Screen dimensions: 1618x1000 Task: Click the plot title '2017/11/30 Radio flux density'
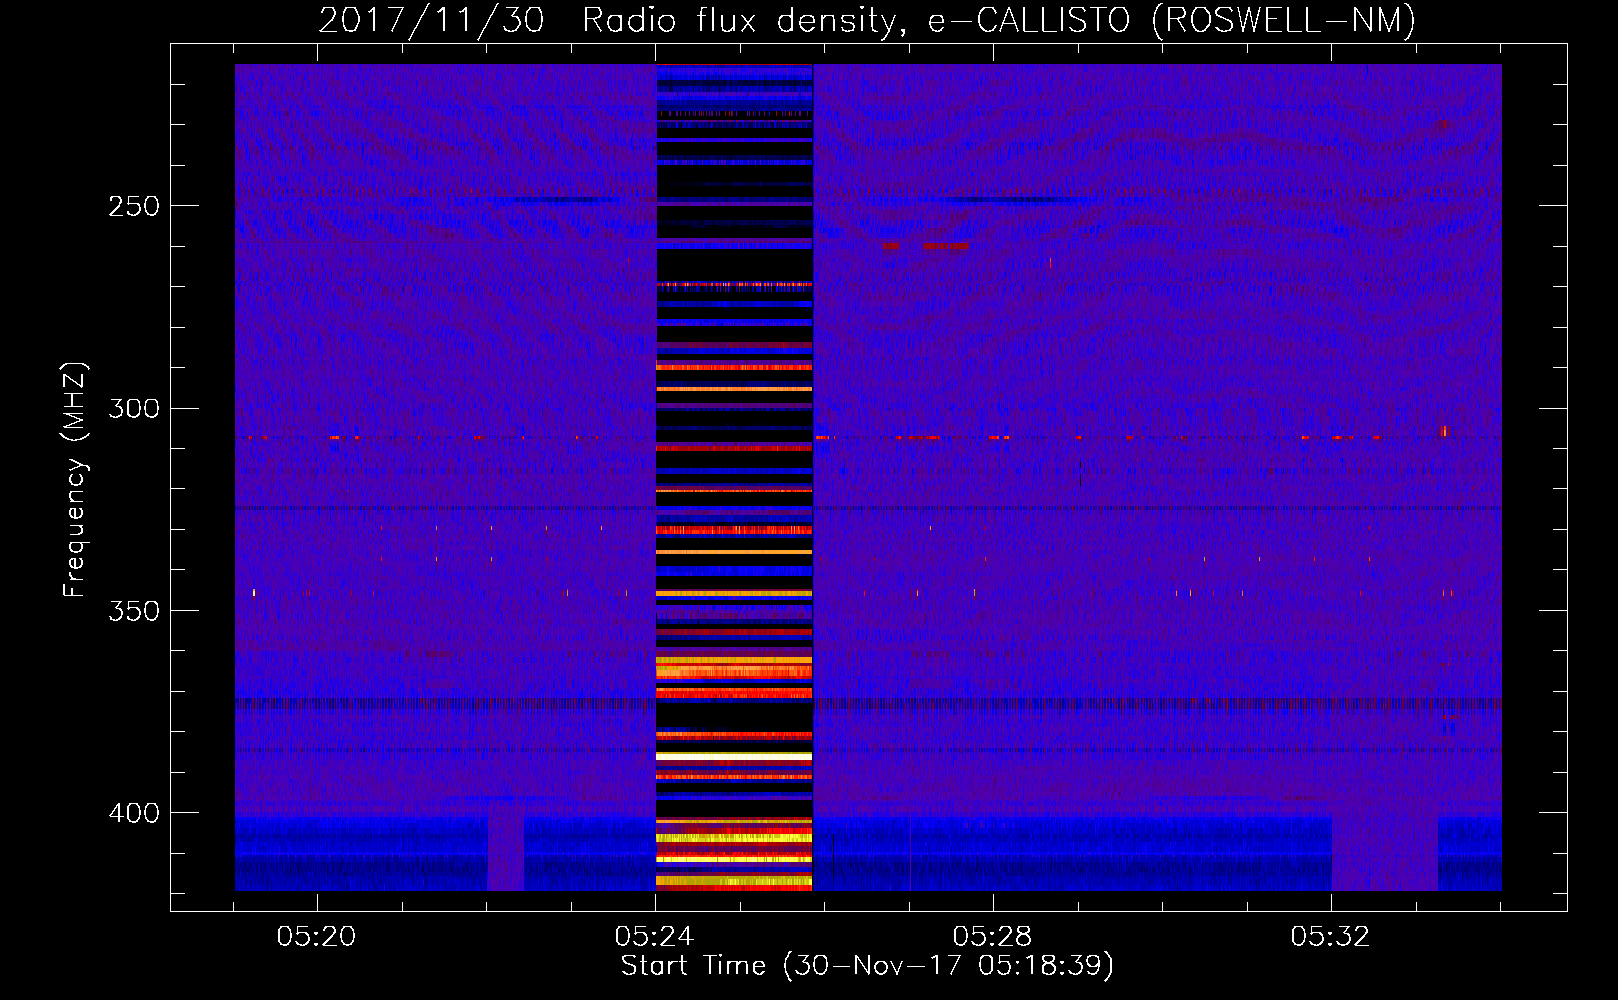866,20
